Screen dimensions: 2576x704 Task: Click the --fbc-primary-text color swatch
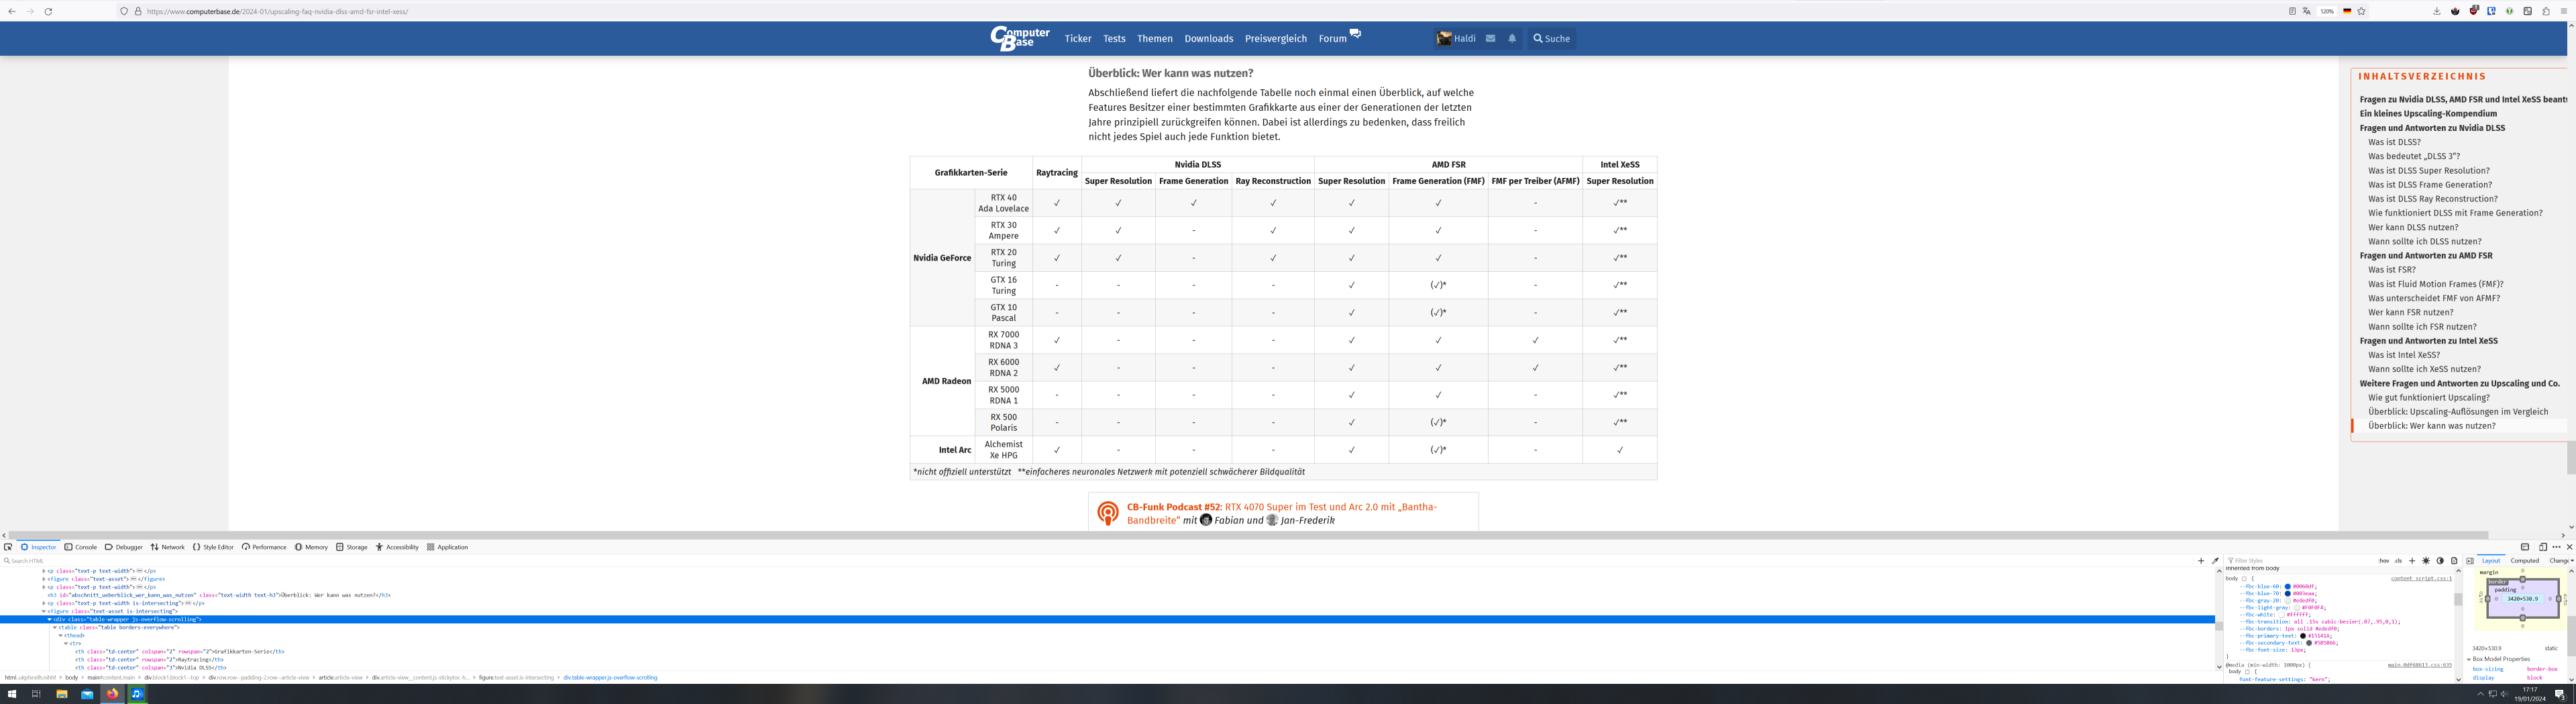click(x=2303, y=636)
